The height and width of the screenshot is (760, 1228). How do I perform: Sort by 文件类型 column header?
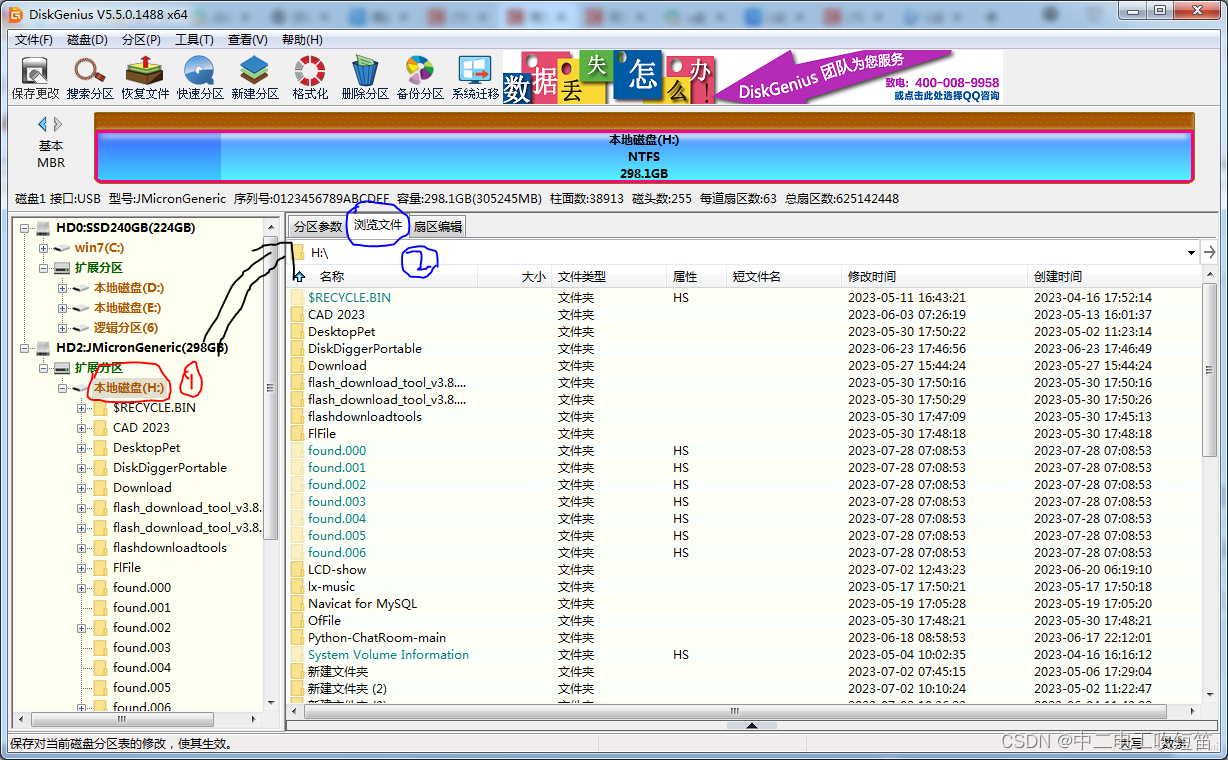coord(582,277)
